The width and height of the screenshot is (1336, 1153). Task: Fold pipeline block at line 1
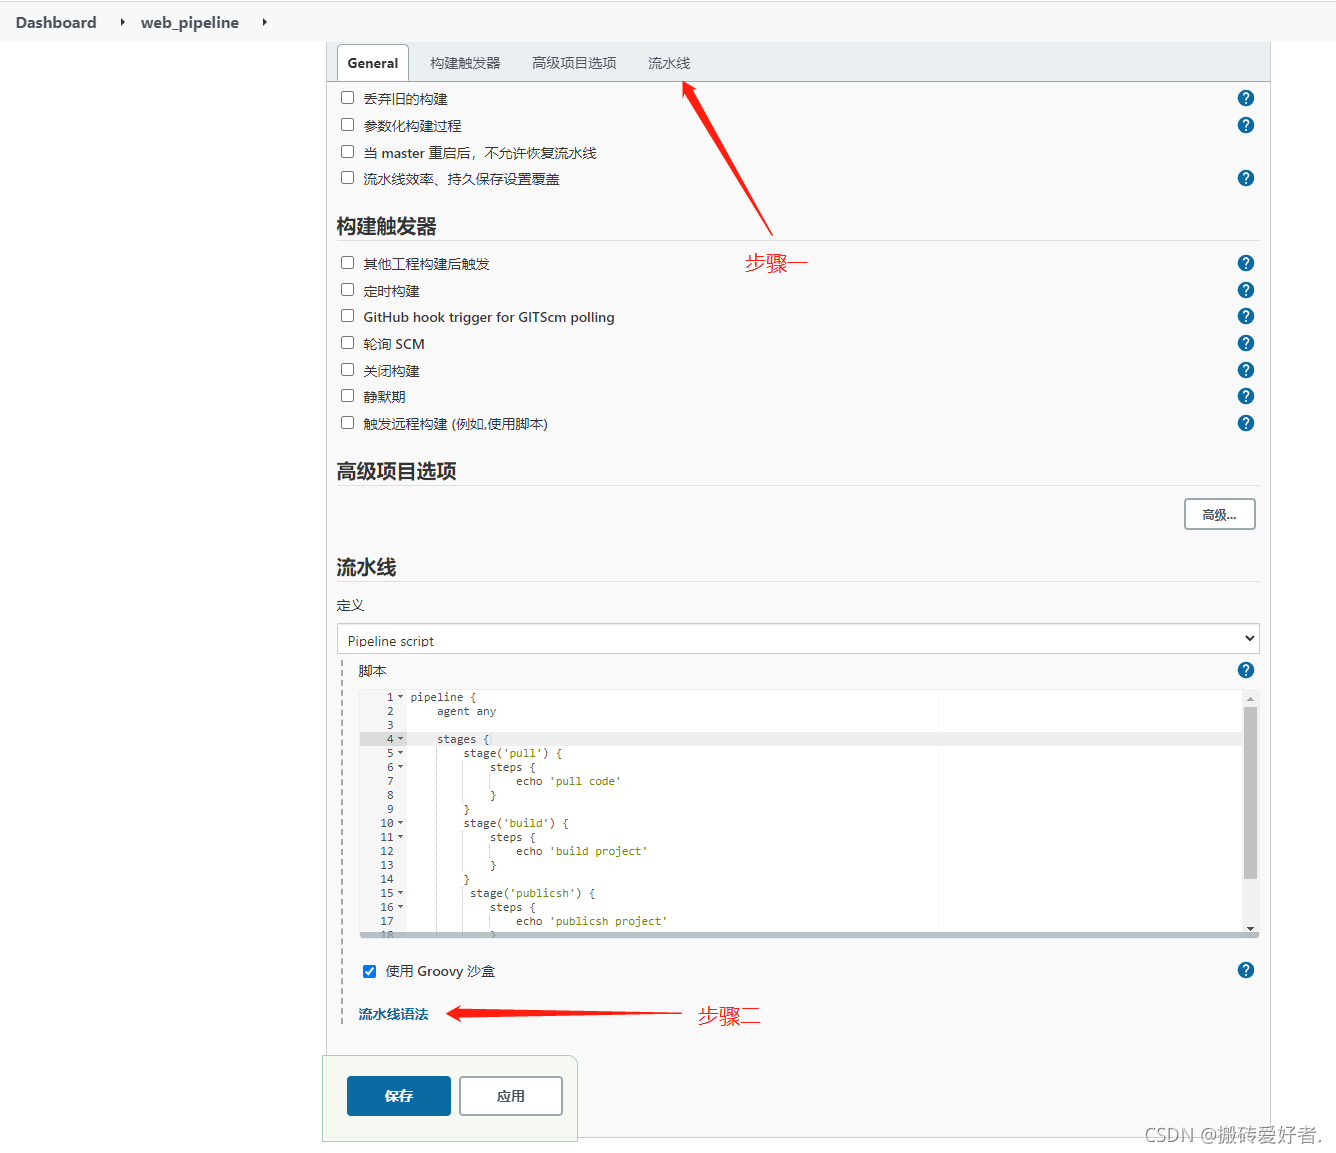click(401, 697)
